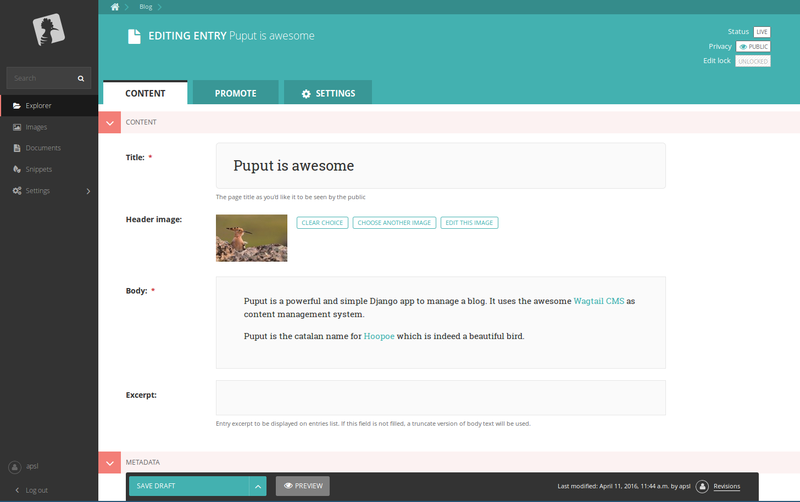Open the Documents section
The image size is (800, 502).
tap(43, 148)
